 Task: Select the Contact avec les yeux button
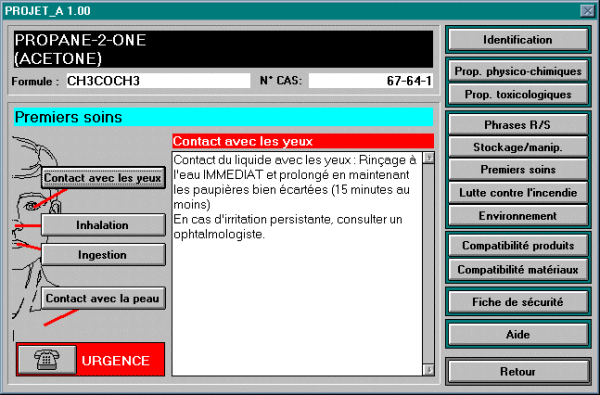coord(103,178)
